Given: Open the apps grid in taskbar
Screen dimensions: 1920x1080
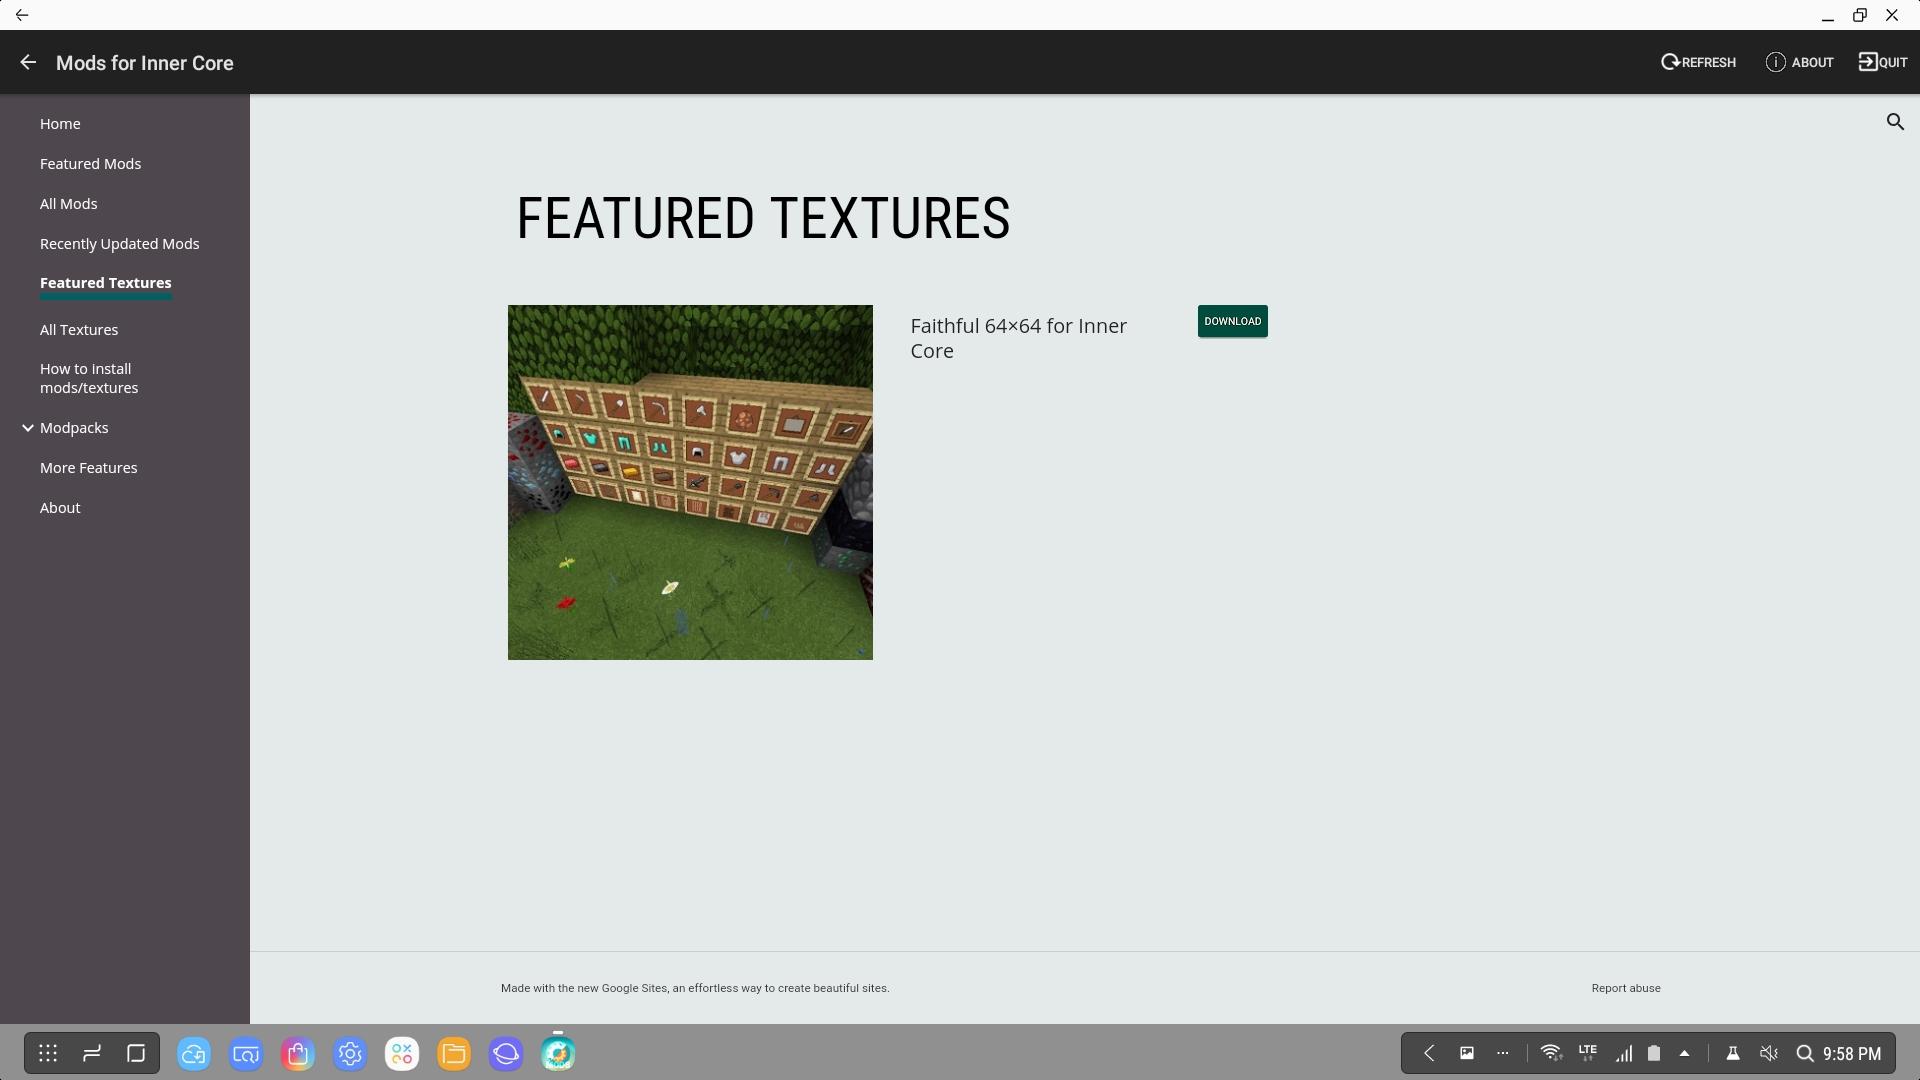Looking at the screenshot, I should point(48,1053).
